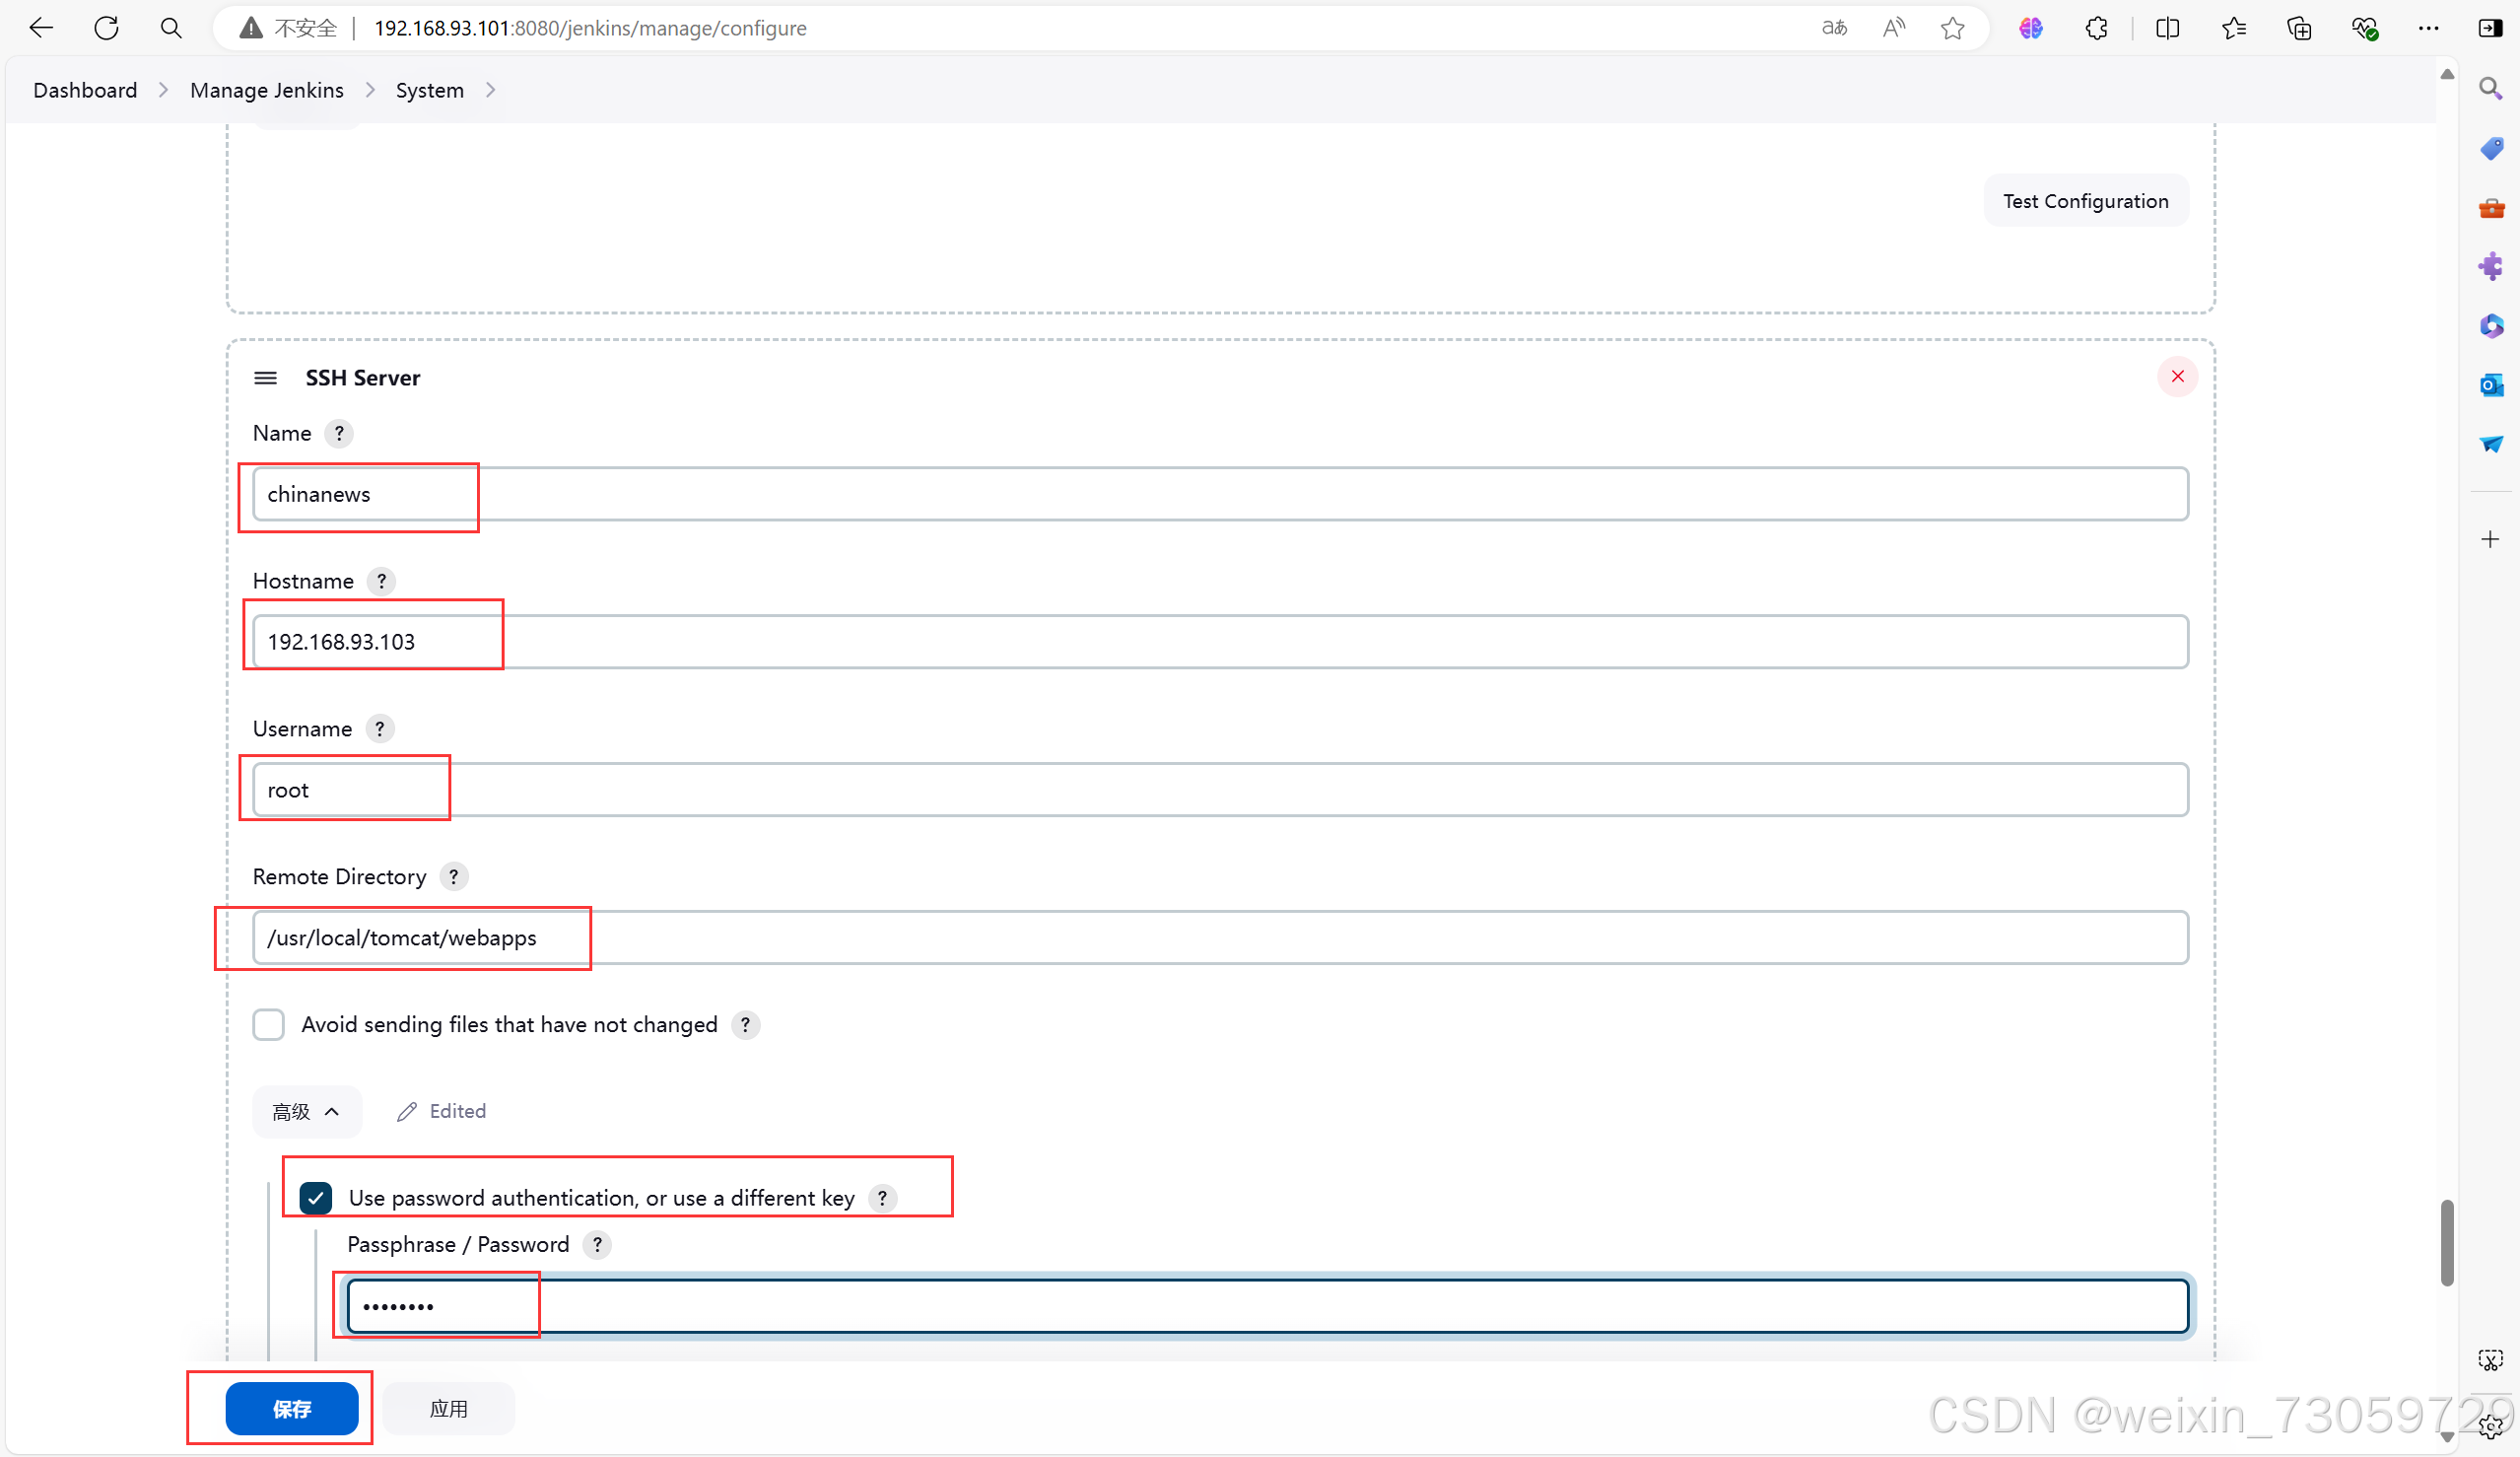Activate the read aloud icon
Screen dimensions: 2520x1457
tap(1894, 28)
